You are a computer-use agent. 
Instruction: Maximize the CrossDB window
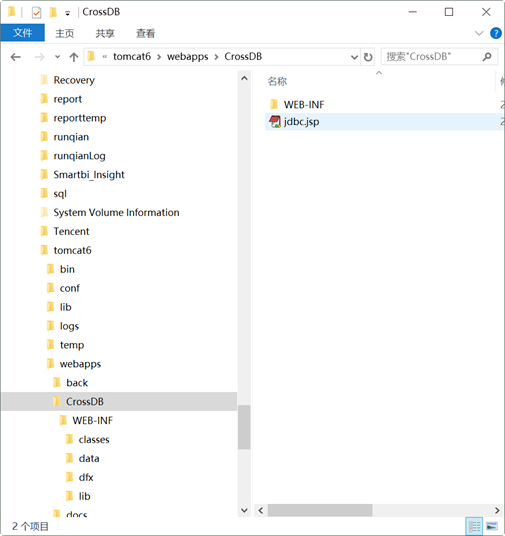coord(449,12)
